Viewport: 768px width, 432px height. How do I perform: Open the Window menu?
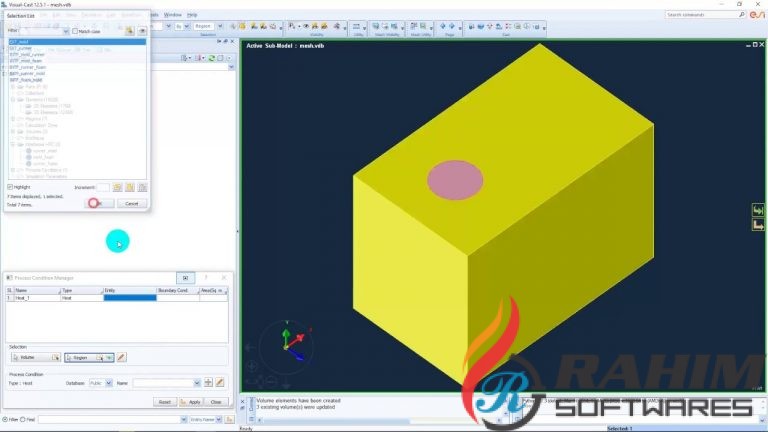pos(172,15)
